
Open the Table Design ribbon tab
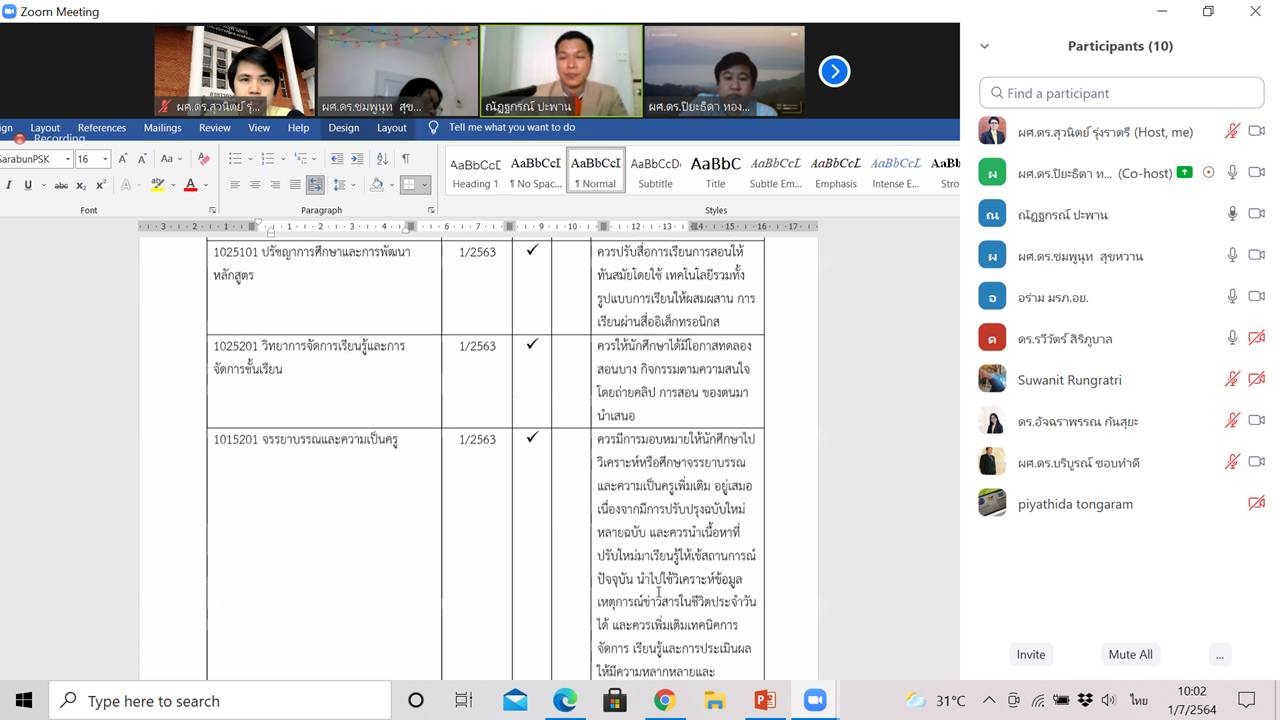coord(343,128)
